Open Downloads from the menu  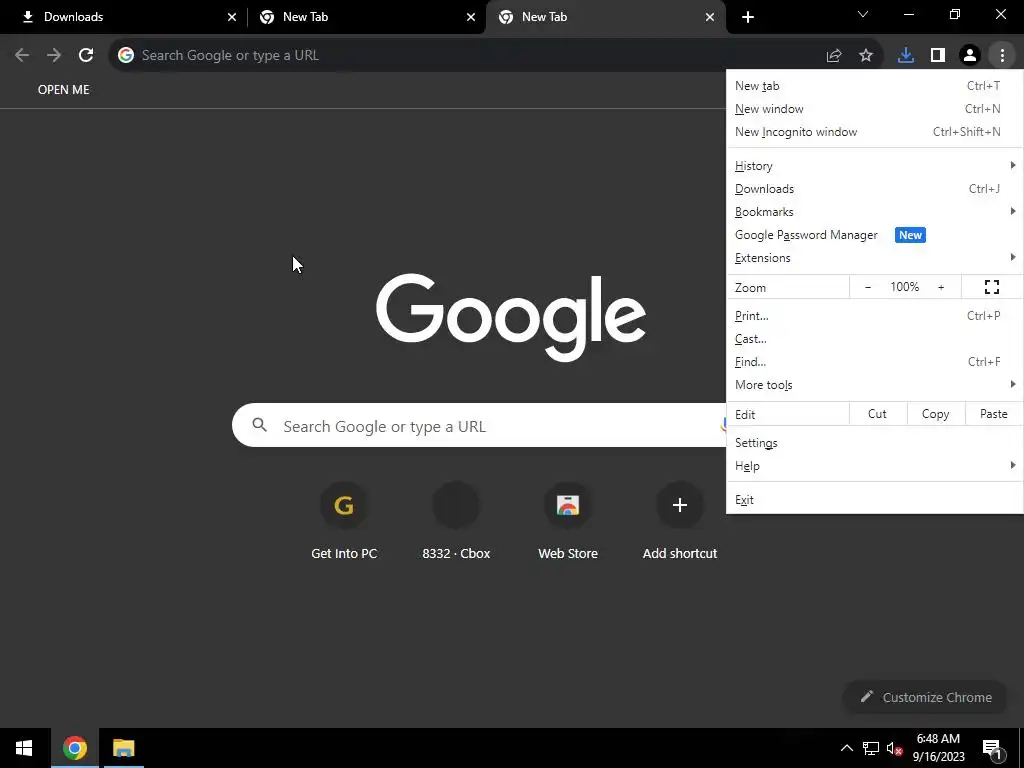pos(874,189)
